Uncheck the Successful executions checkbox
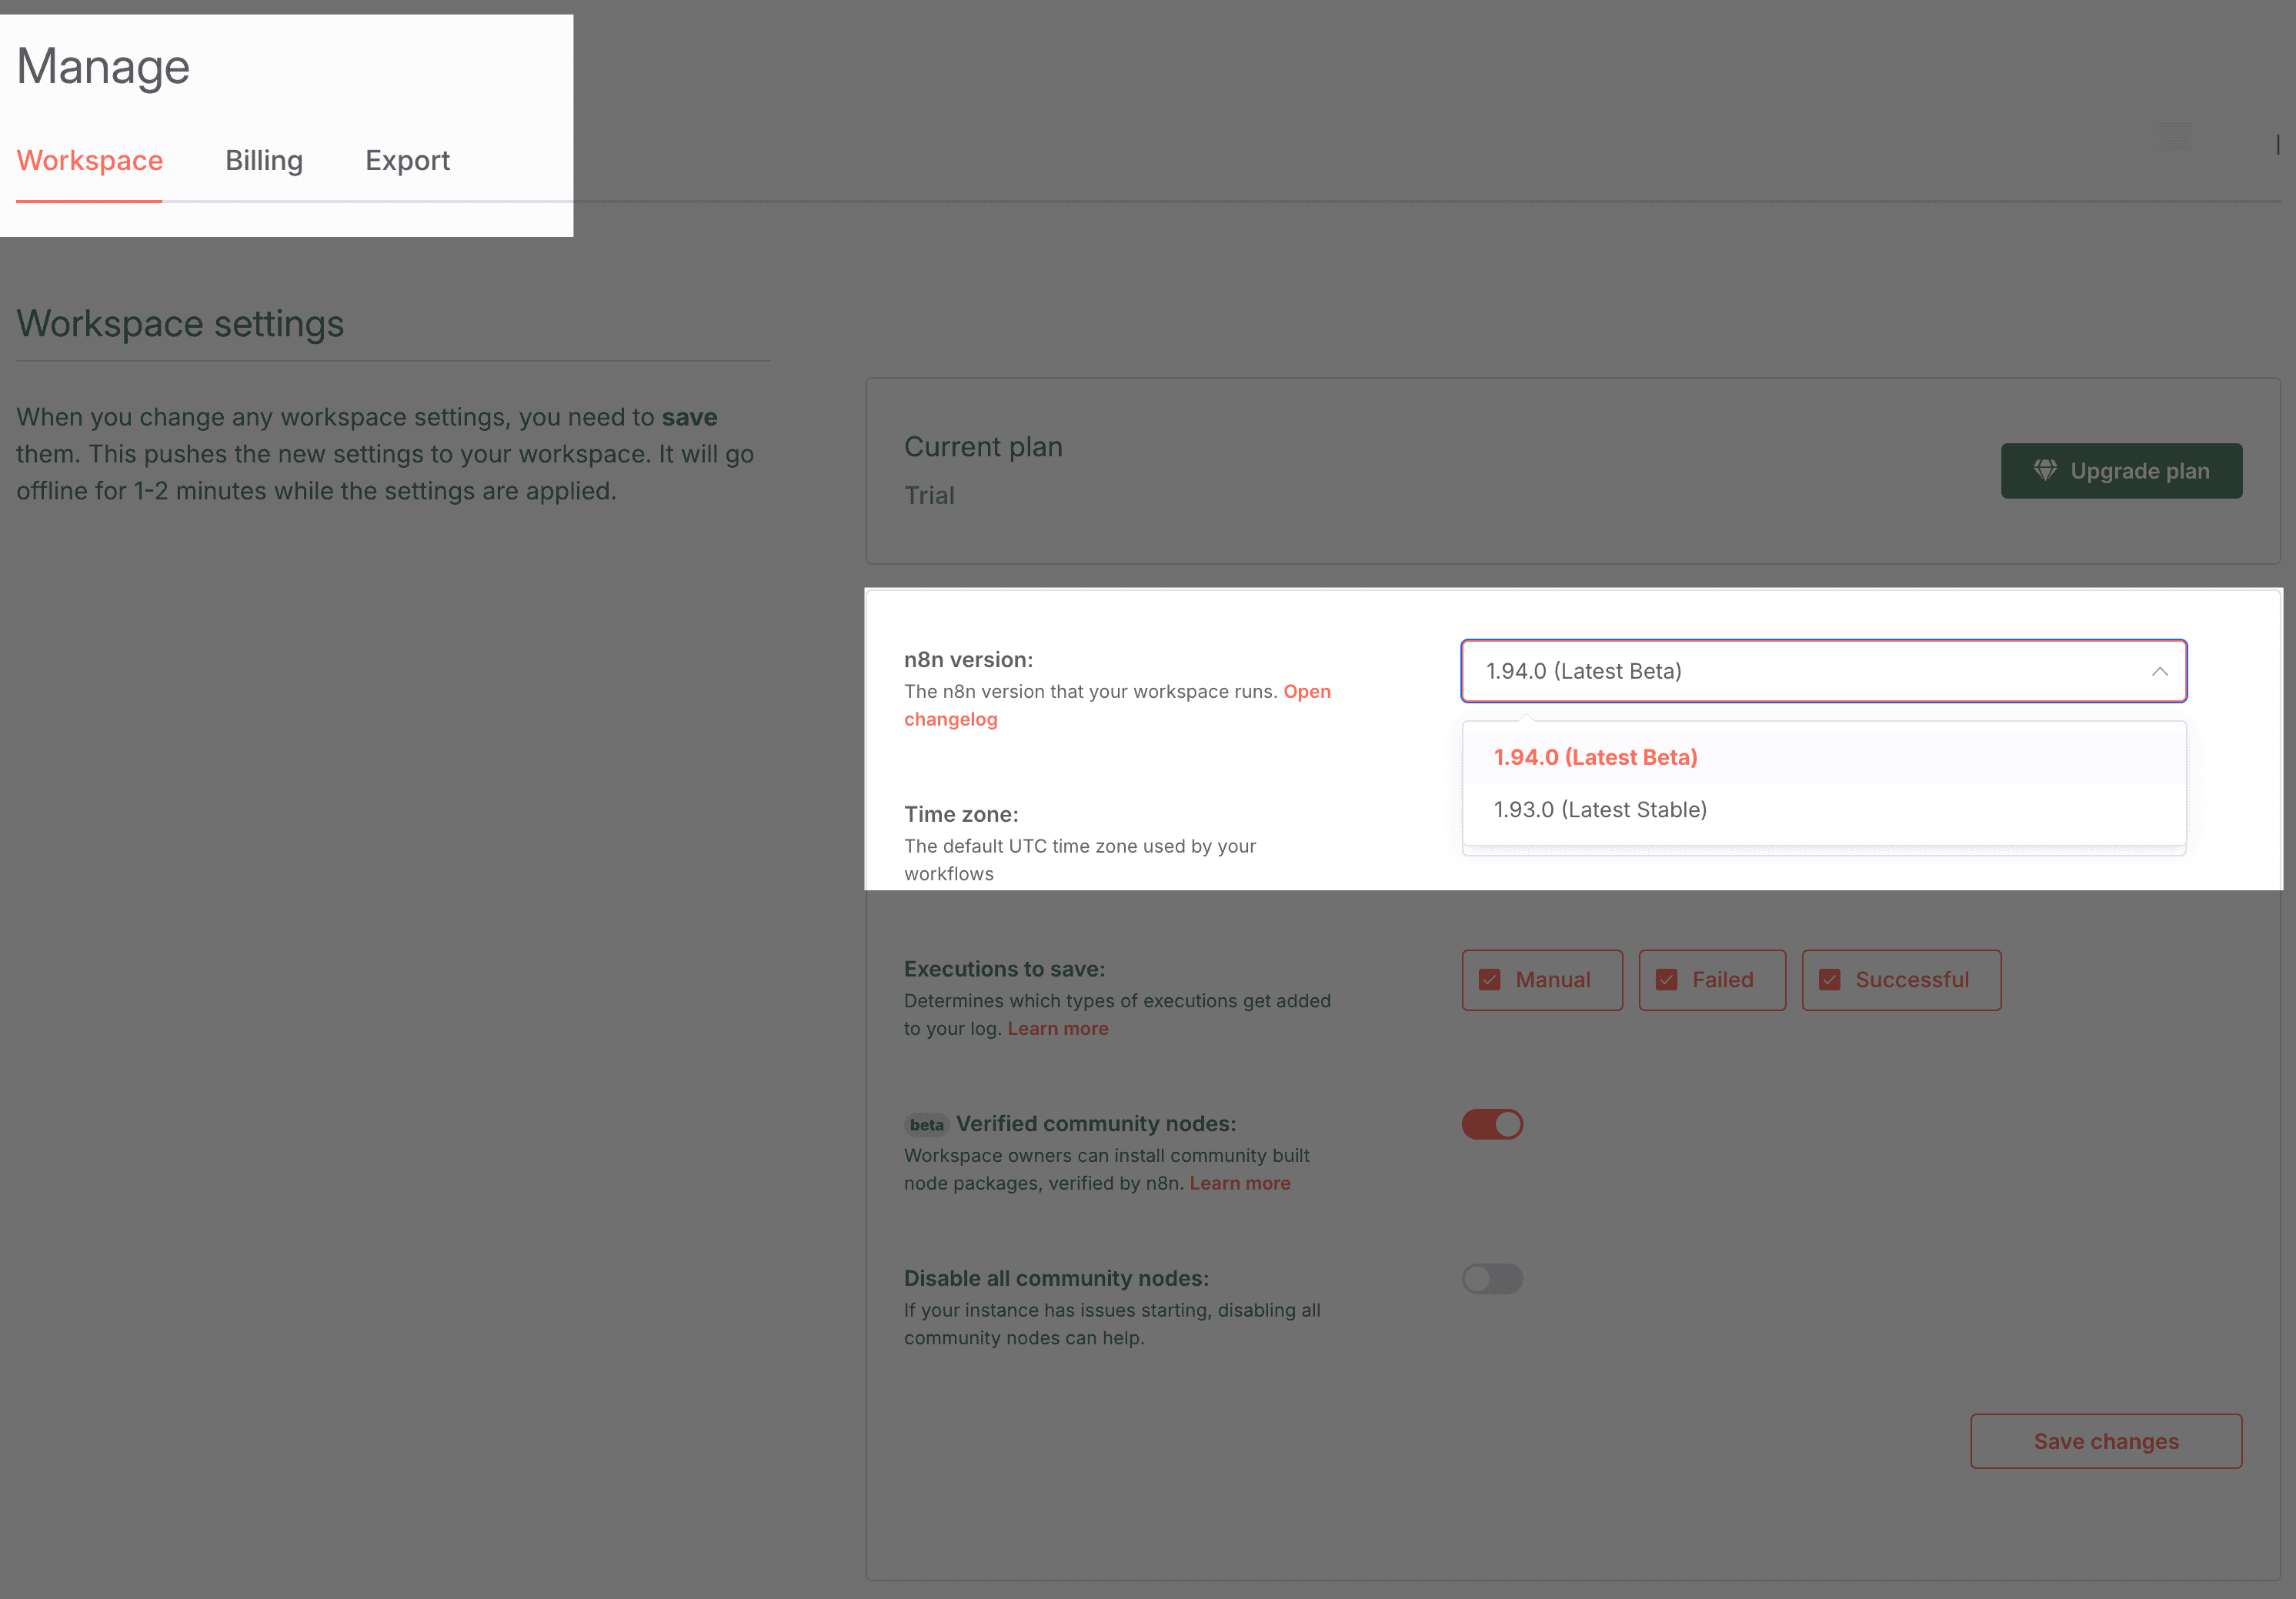The image size is (2296, 1599). click(1831, 979)
